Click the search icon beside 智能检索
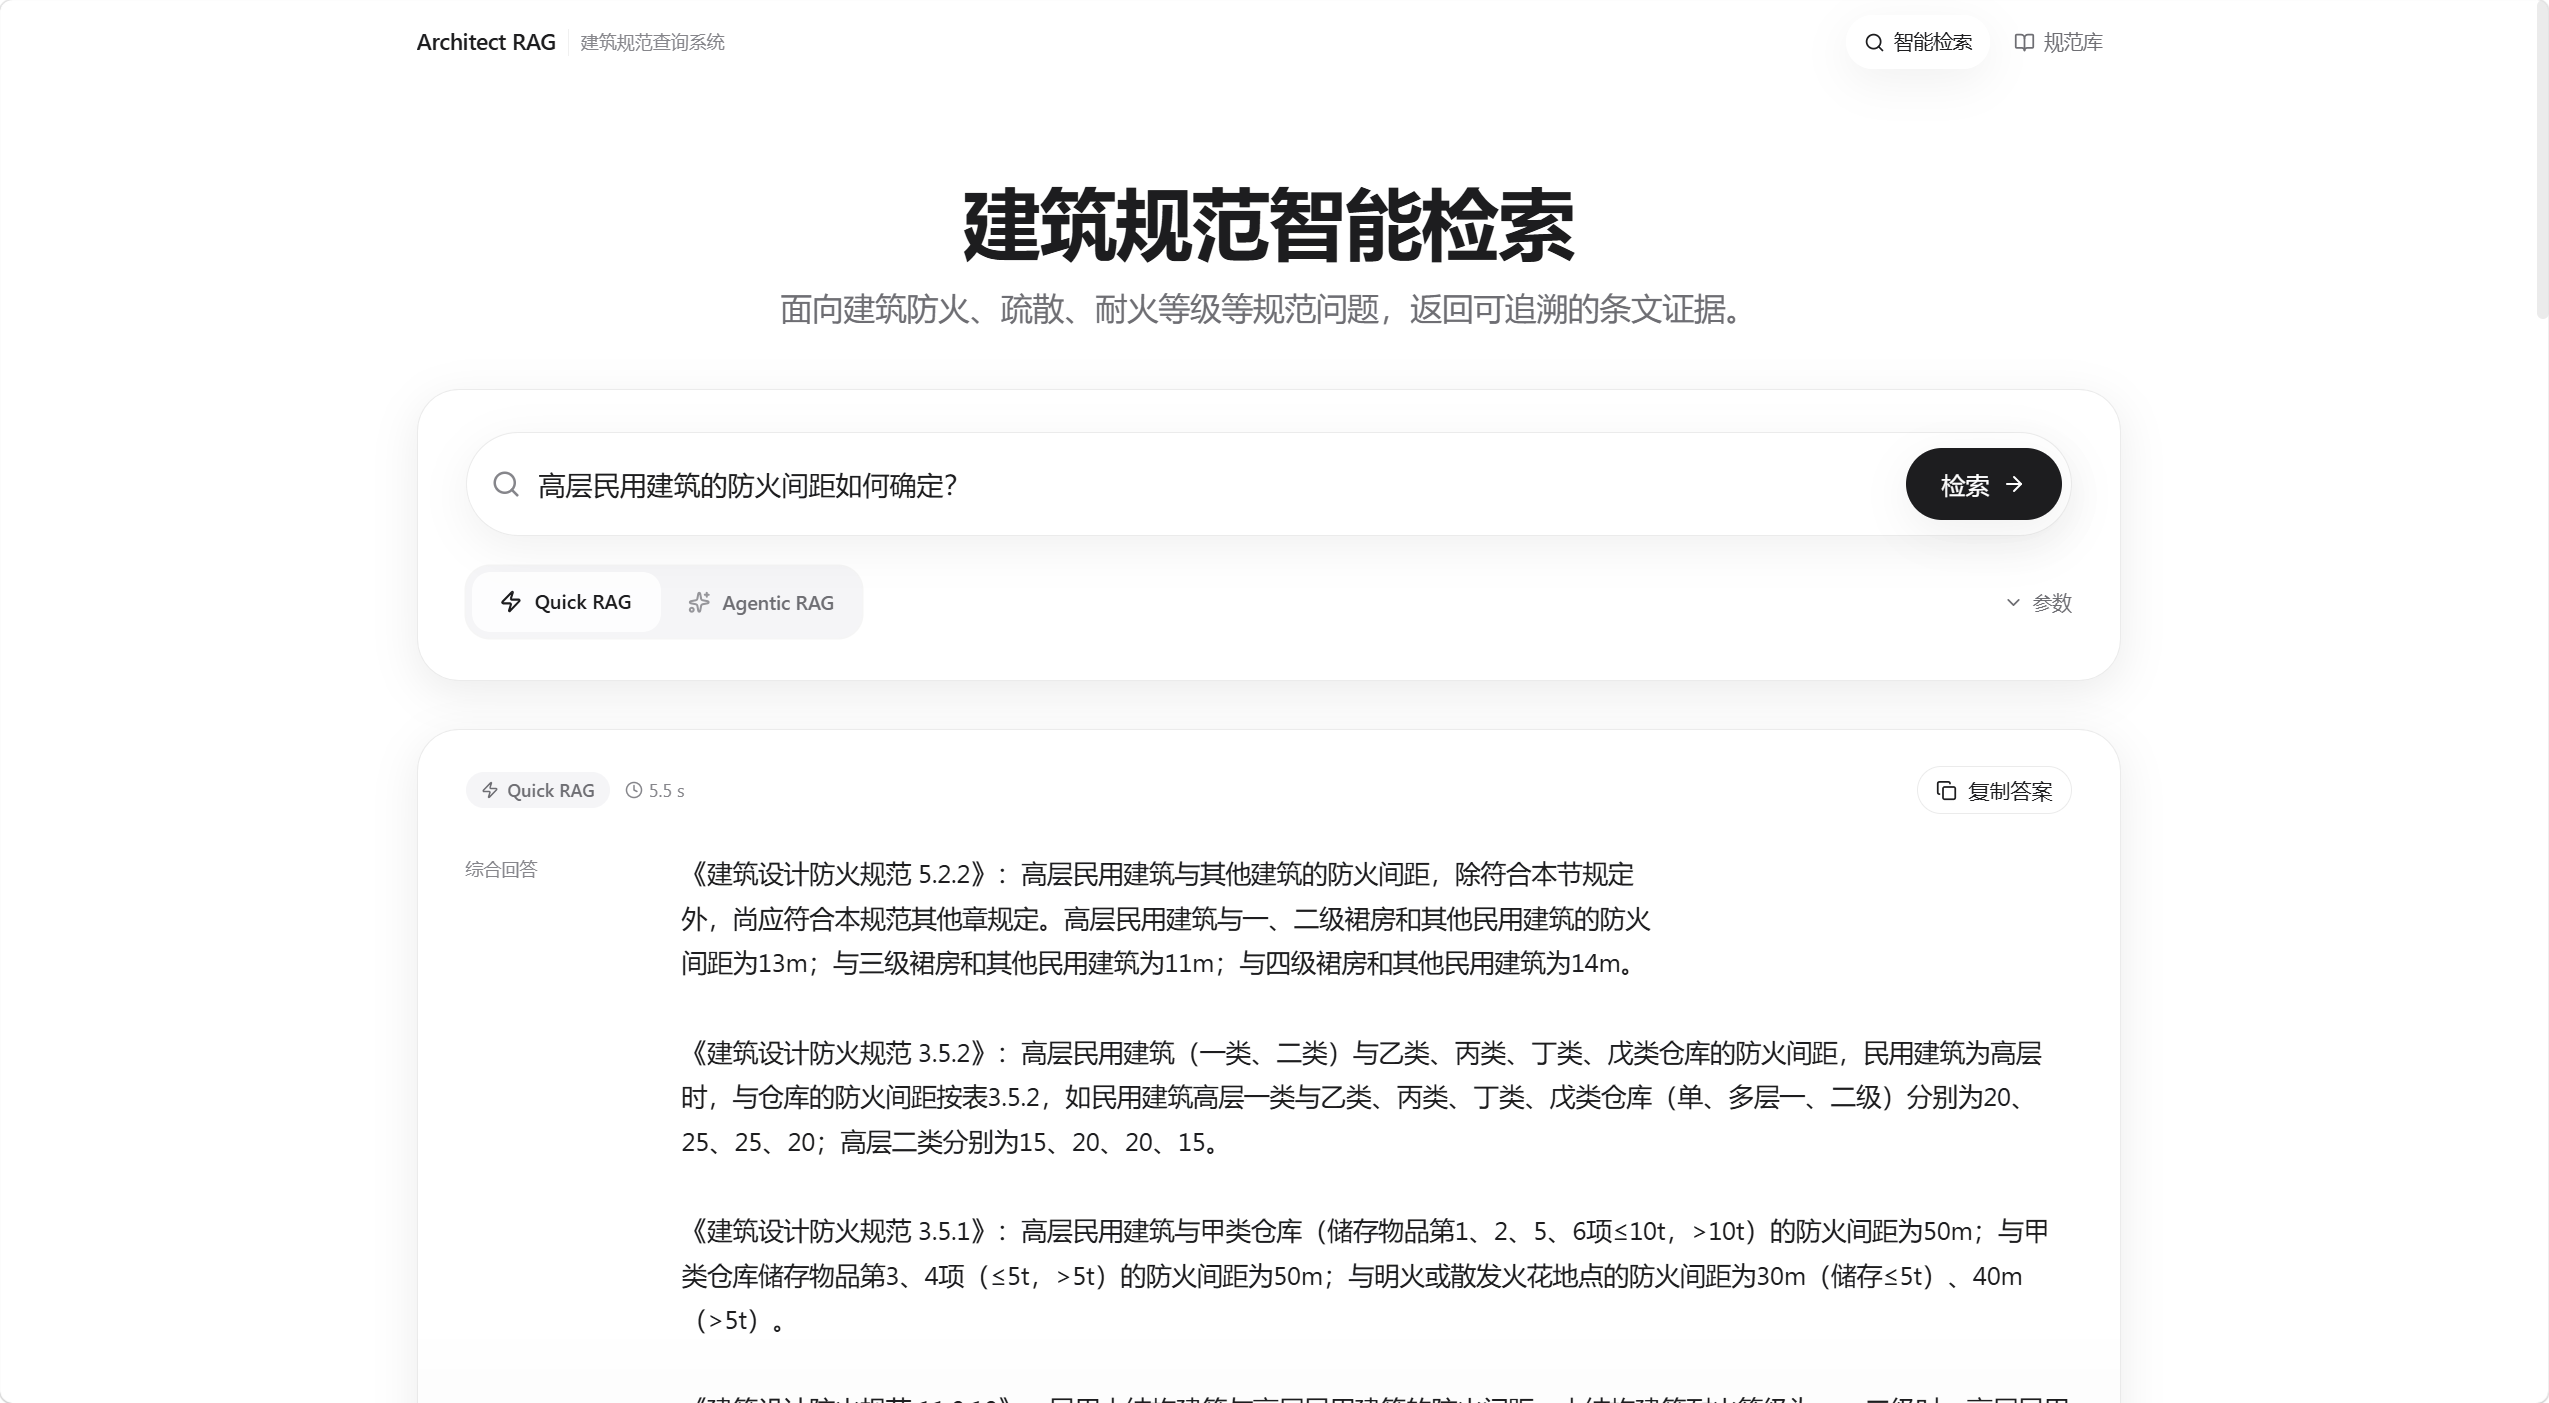 1874,42
